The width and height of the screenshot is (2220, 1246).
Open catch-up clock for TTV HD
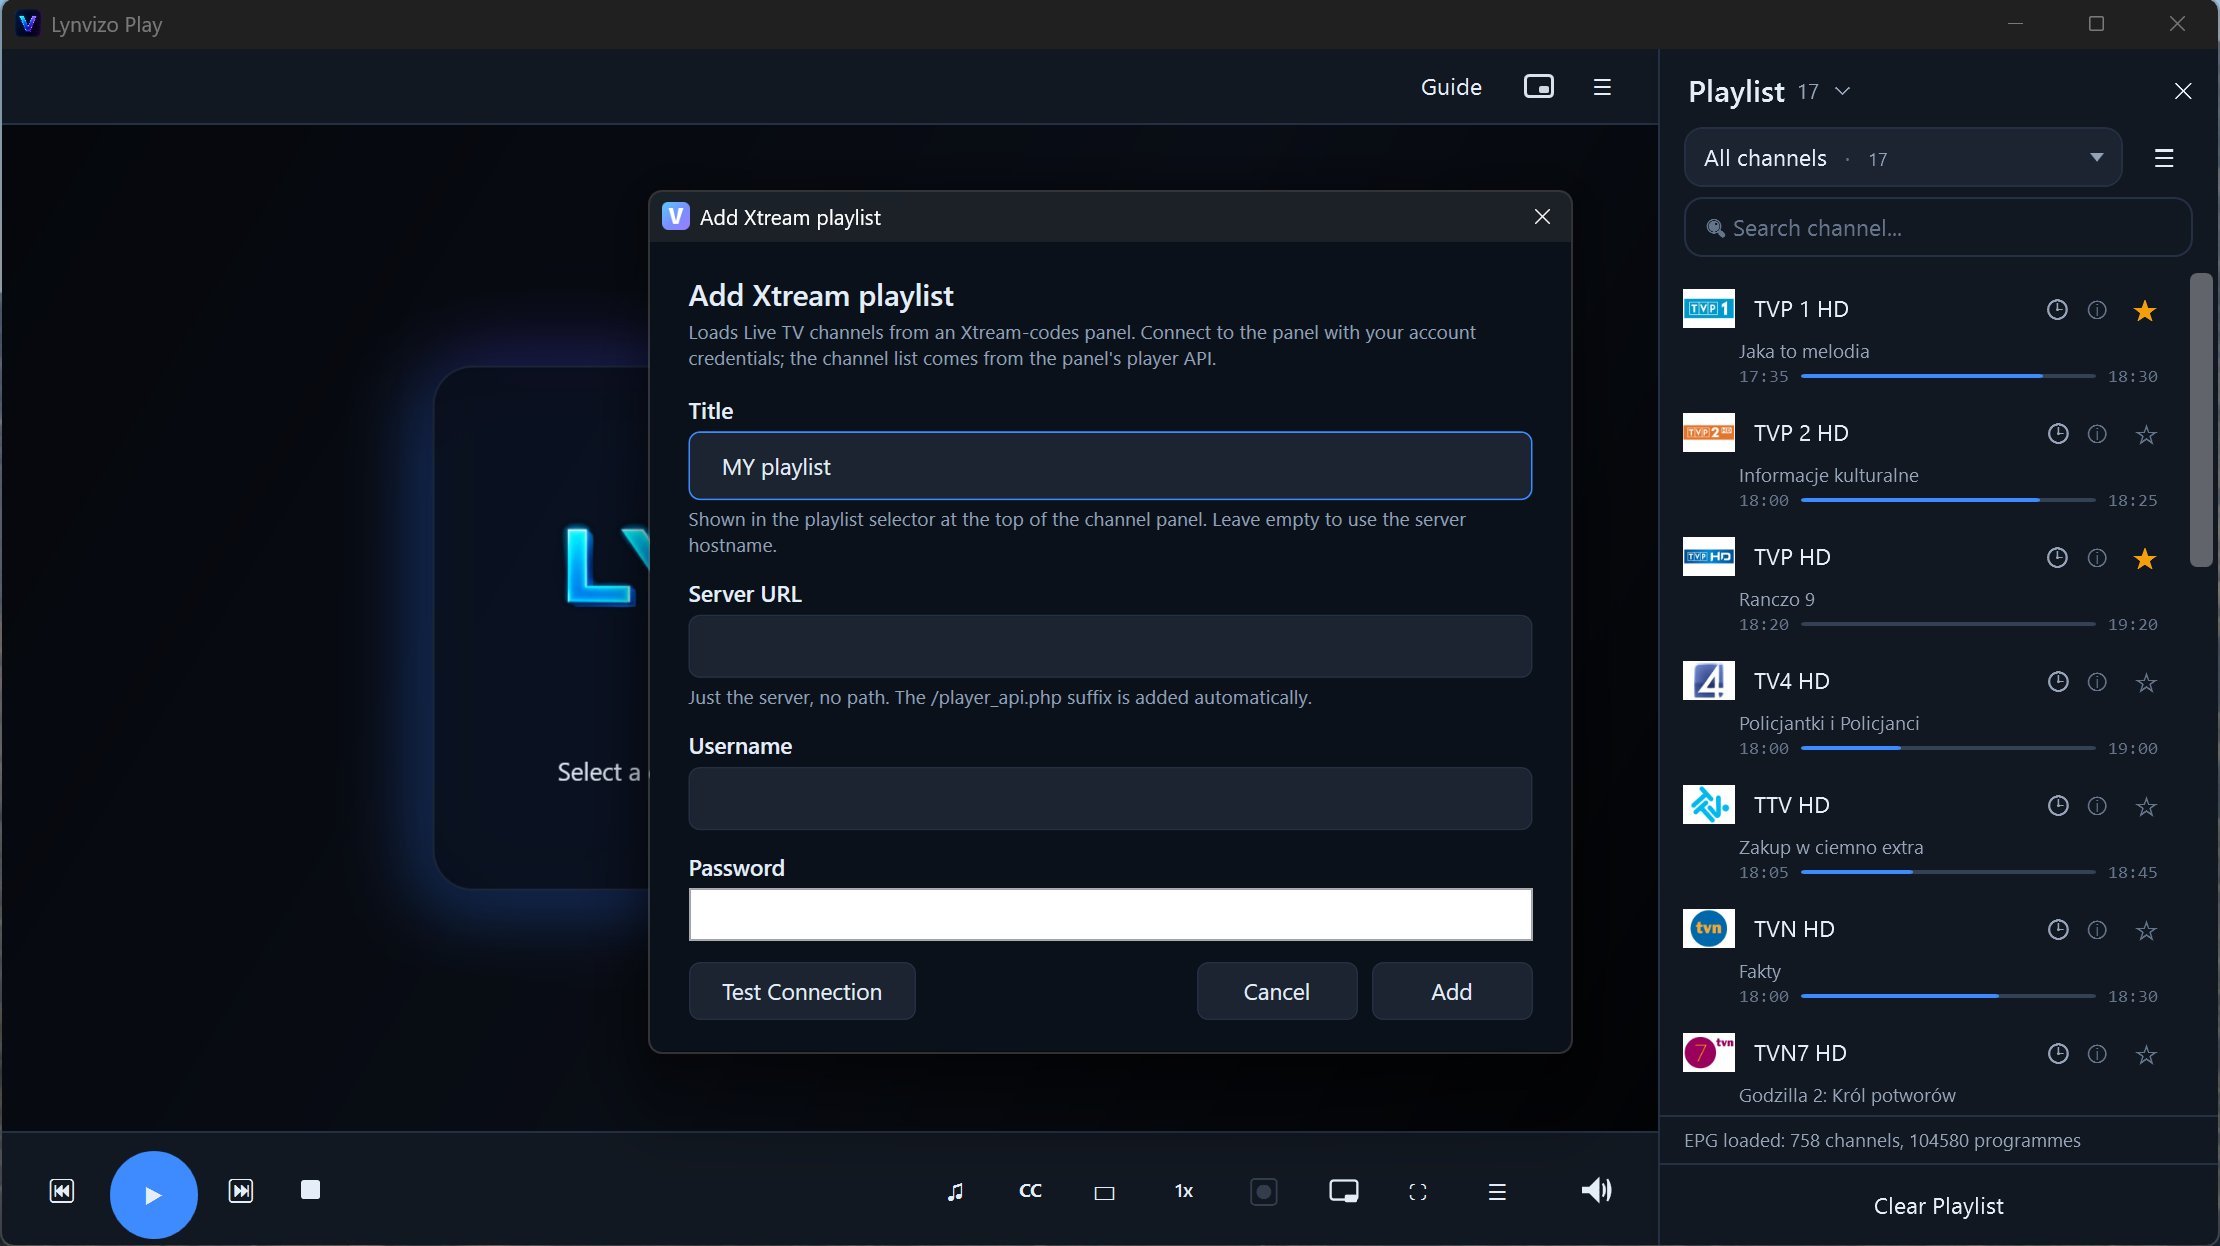coord(2057,806)
